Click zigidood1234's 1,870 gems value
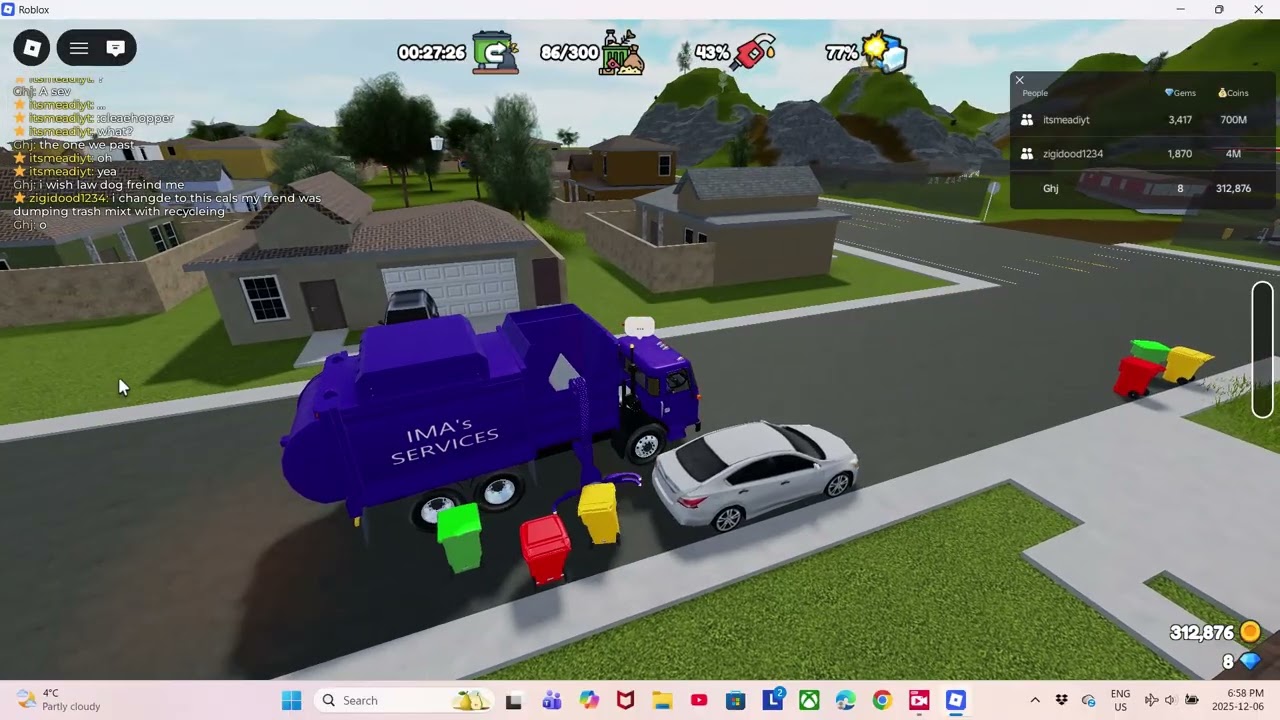Viewport: 1280px width, 720px height. click(x=1180, y=154)
